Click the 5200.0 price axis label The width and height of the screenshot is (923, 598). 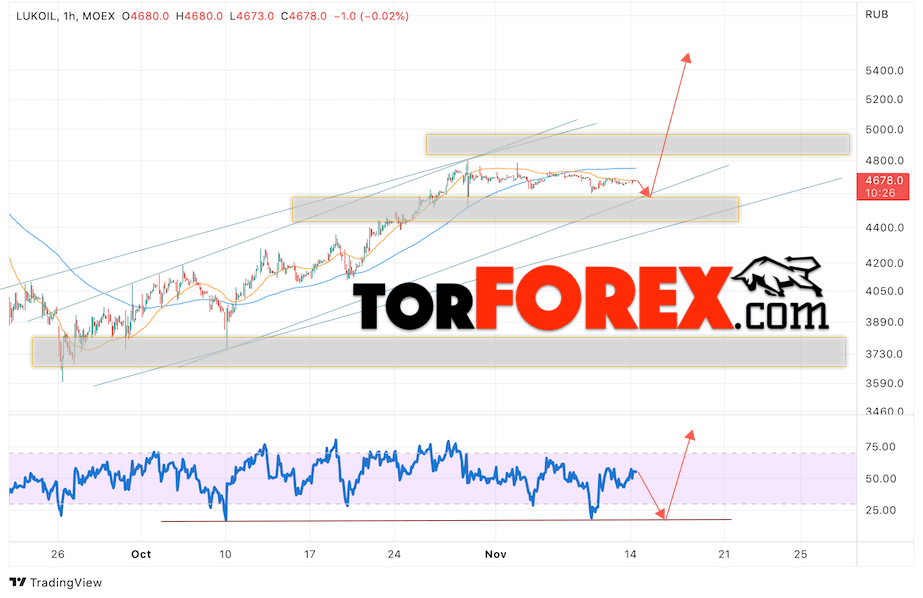[x=884, y=99]
